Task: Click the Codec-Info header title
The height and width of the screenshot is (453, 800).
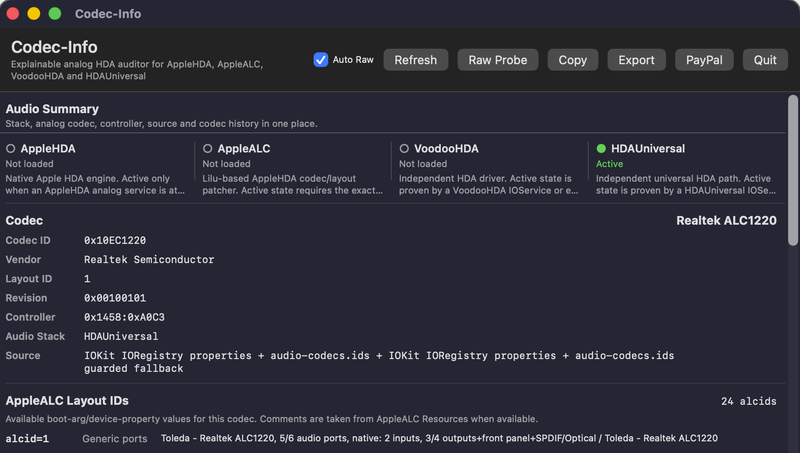Action: pyautogui.click(x=54, y=47)
